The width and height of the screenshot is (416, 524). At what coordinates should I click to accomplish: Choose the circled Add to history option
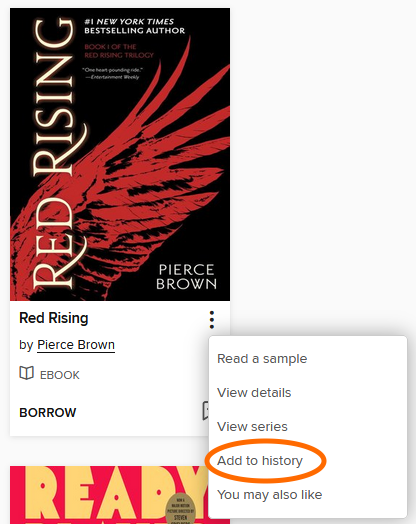(x=260, y=461)
